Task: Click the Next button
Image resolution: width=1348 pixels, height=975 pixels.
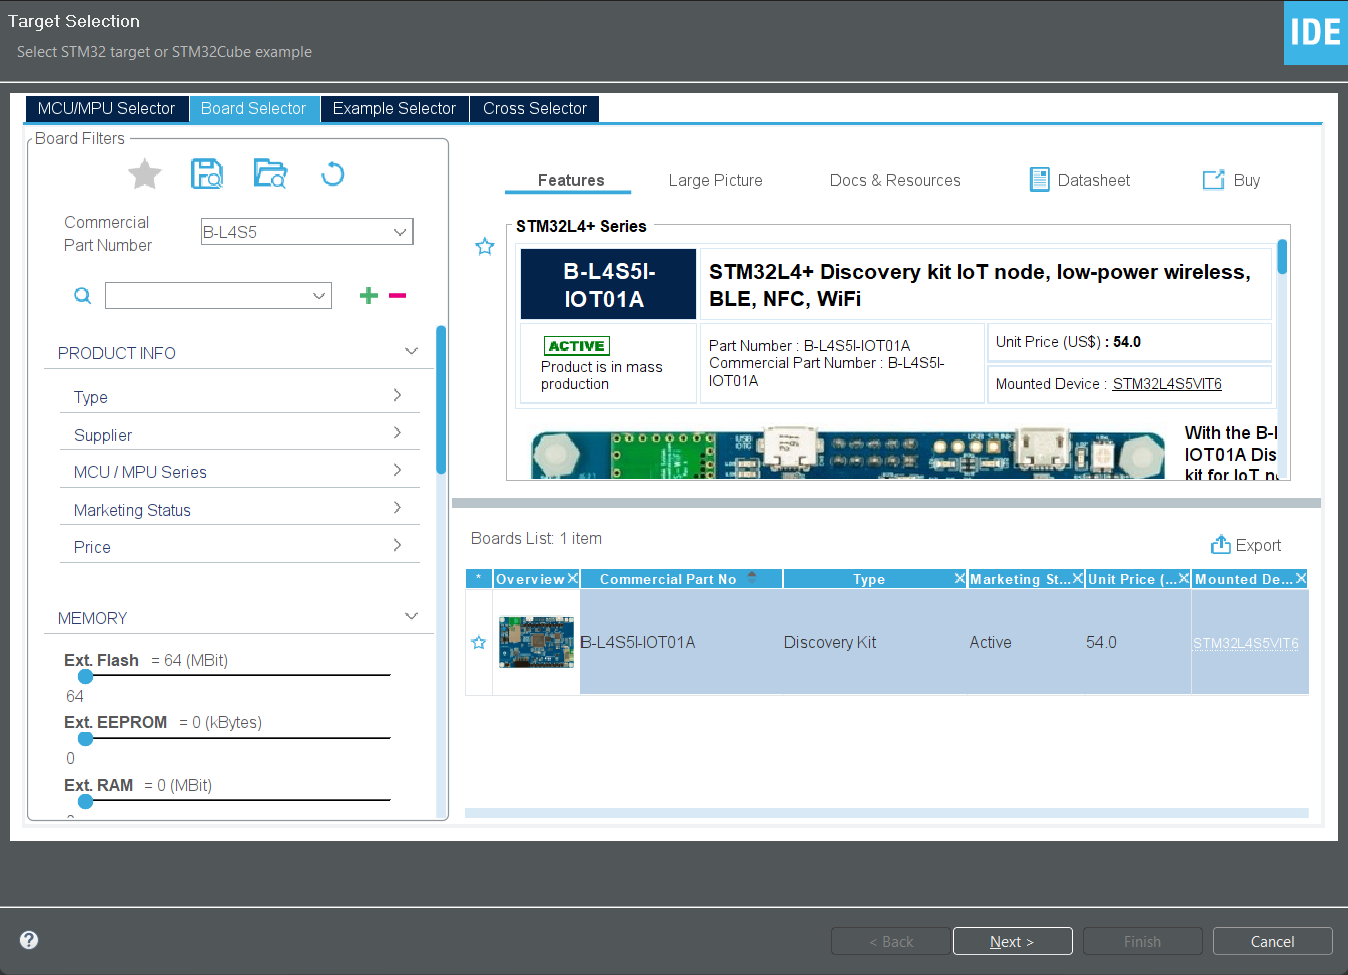Action: (x=1012, y=940)
